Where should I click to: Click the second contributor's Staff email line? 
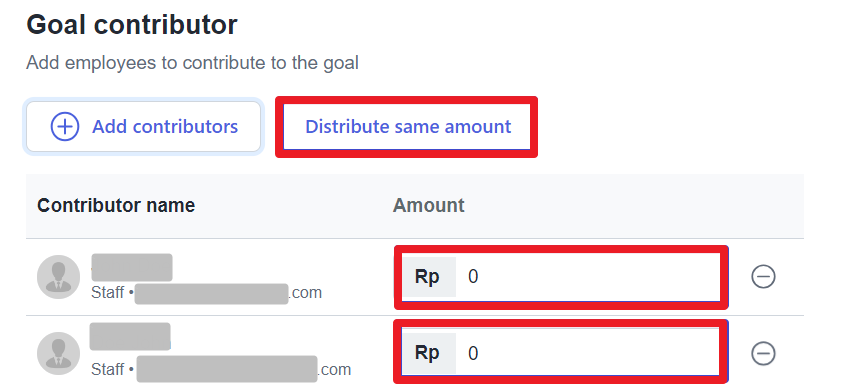tap(221, 369)
